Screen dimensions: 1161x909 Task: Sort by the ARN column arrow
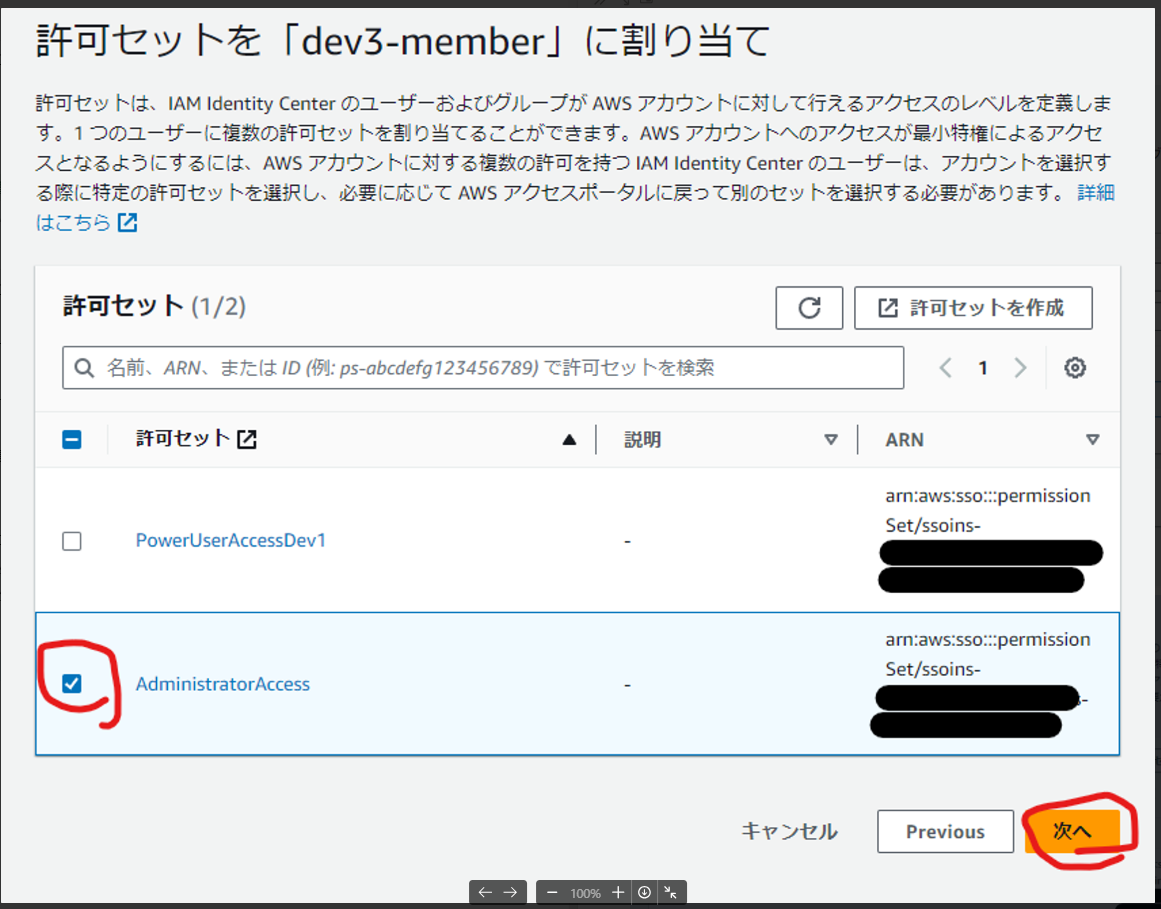(1092, 440)
